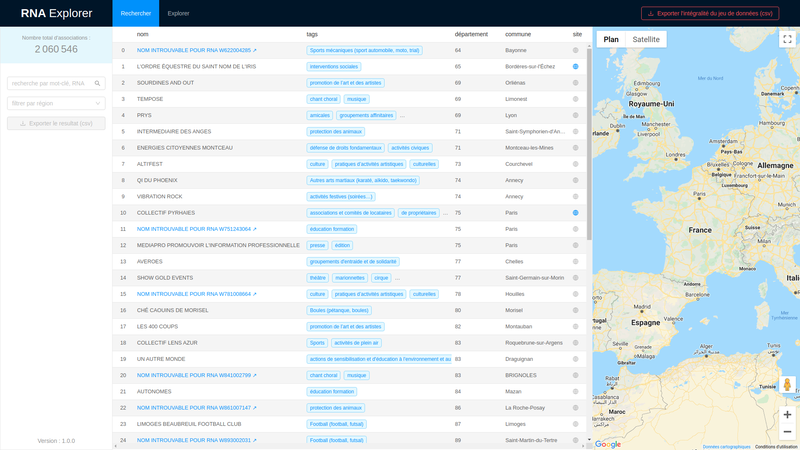Click the département column header
The image size is (800, 450).
pos(471,34)
